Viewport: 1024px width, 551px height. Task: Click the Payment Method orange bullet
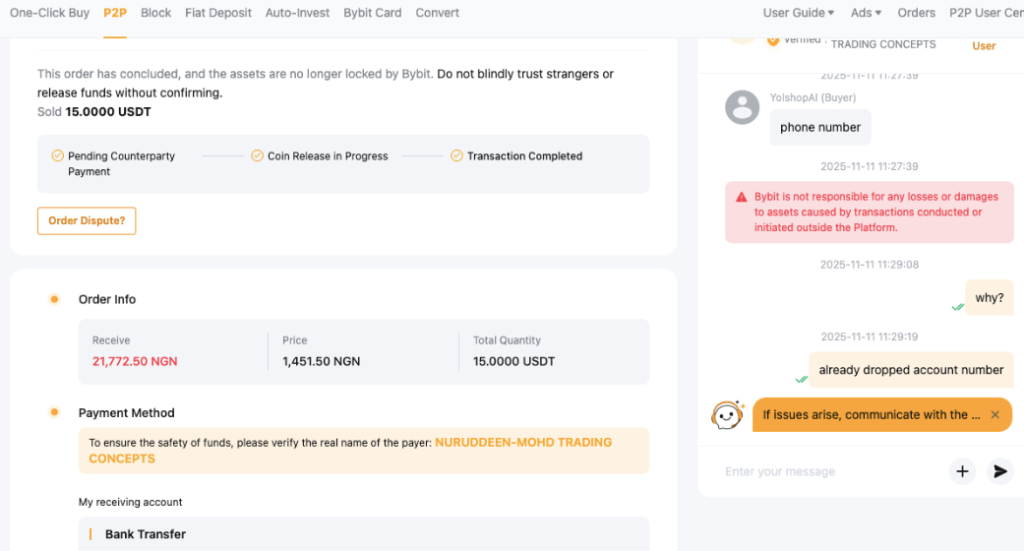tap(54, 412)
